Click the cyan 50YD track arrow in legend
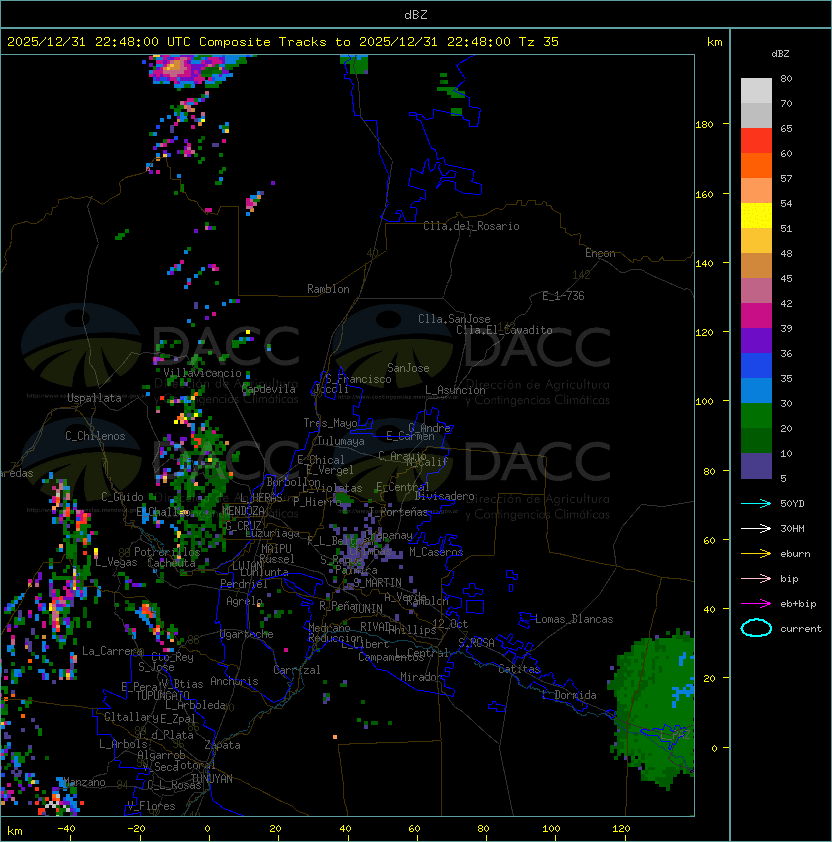This screenshot has height=842, width=832. (756, 503)
